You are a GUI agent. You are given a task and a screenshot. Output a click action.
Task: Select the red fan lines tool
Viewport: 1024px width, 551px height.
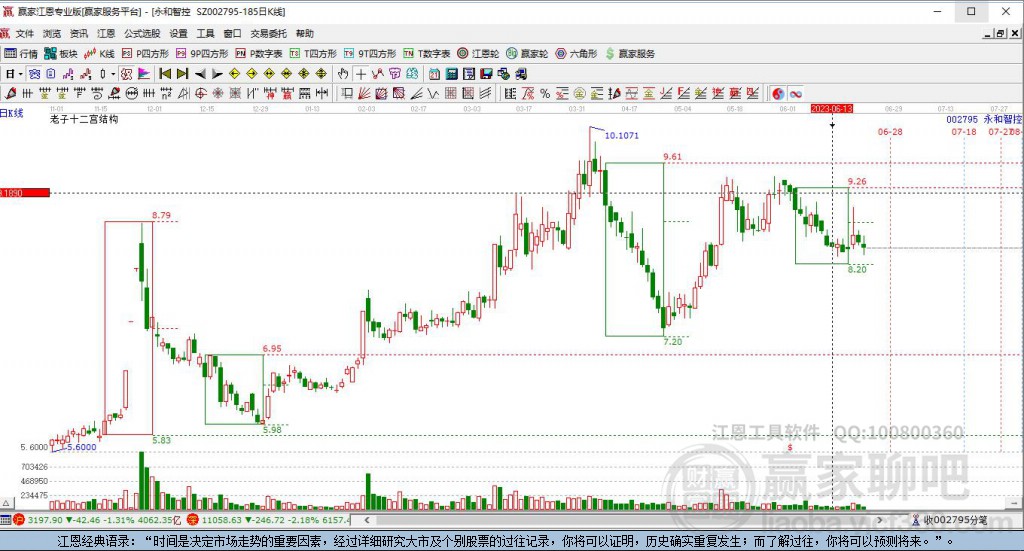click(x=364, y=93)
